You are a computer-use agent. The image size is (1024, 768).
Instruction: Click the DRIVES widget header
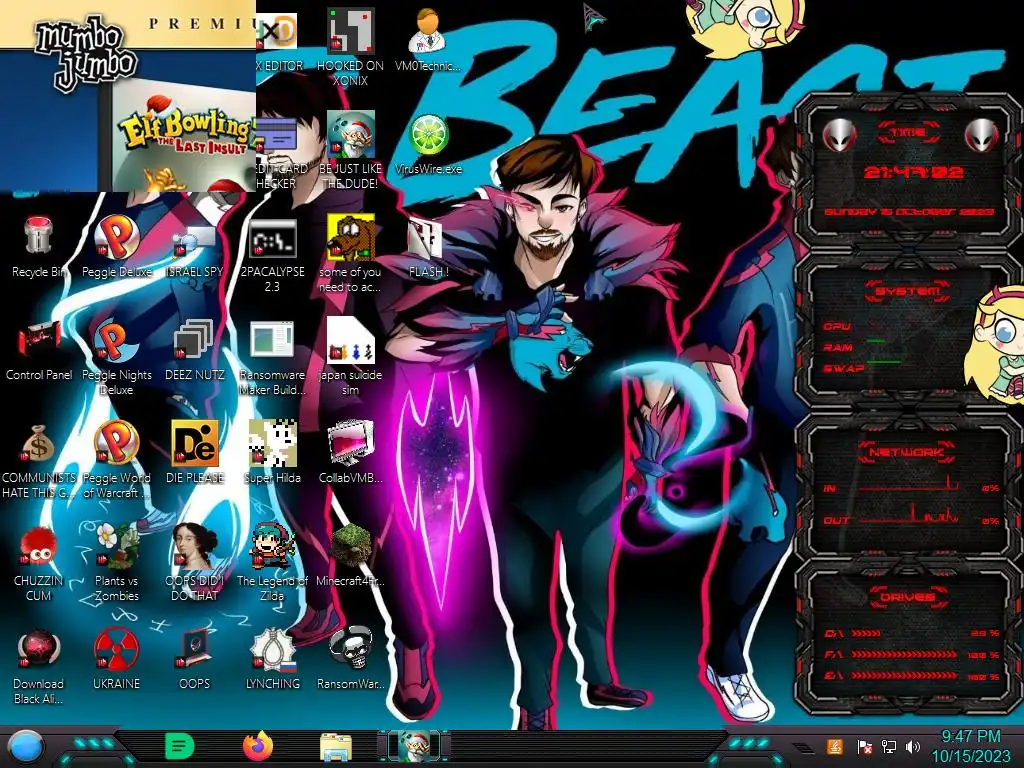[x=907, y=597]
